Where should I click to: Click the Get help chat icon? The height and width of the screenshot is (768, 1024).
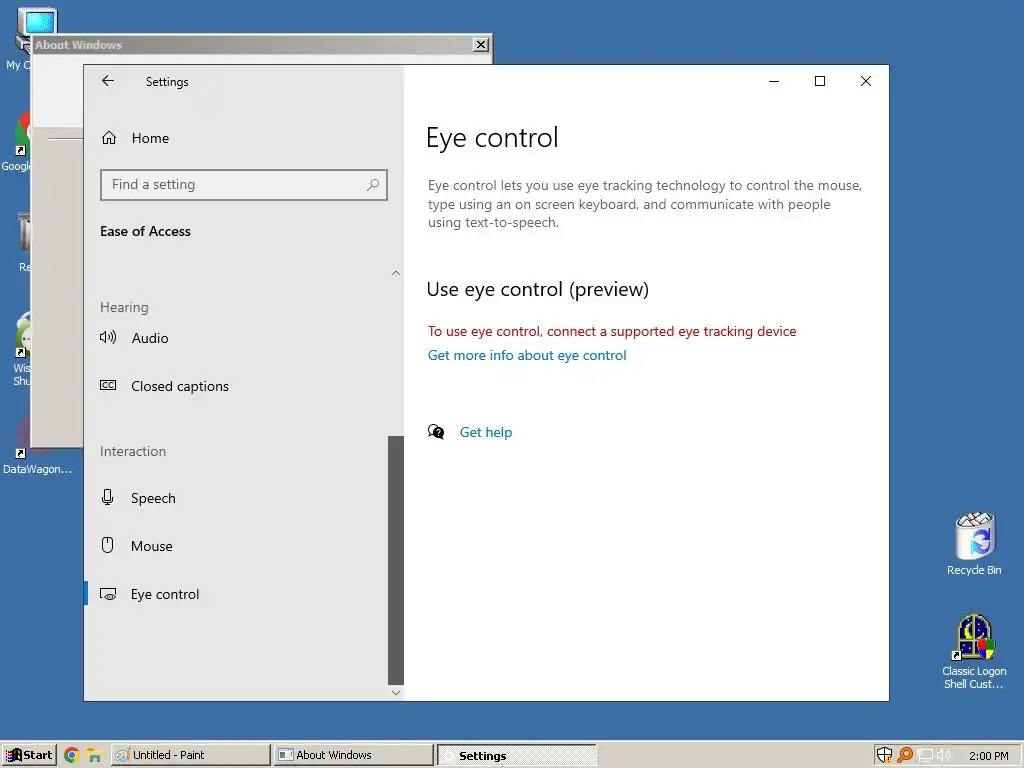(436, 432)
